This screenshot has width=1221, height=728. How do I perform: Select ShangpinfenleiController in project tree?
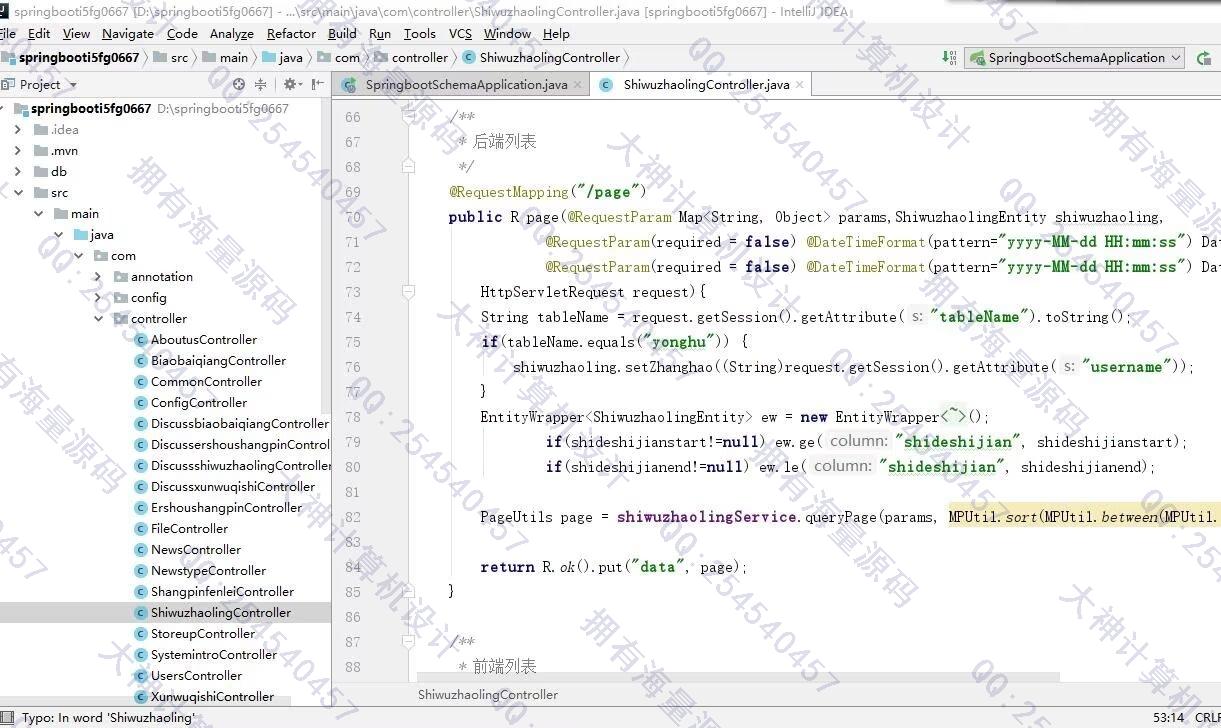(222, 592)
